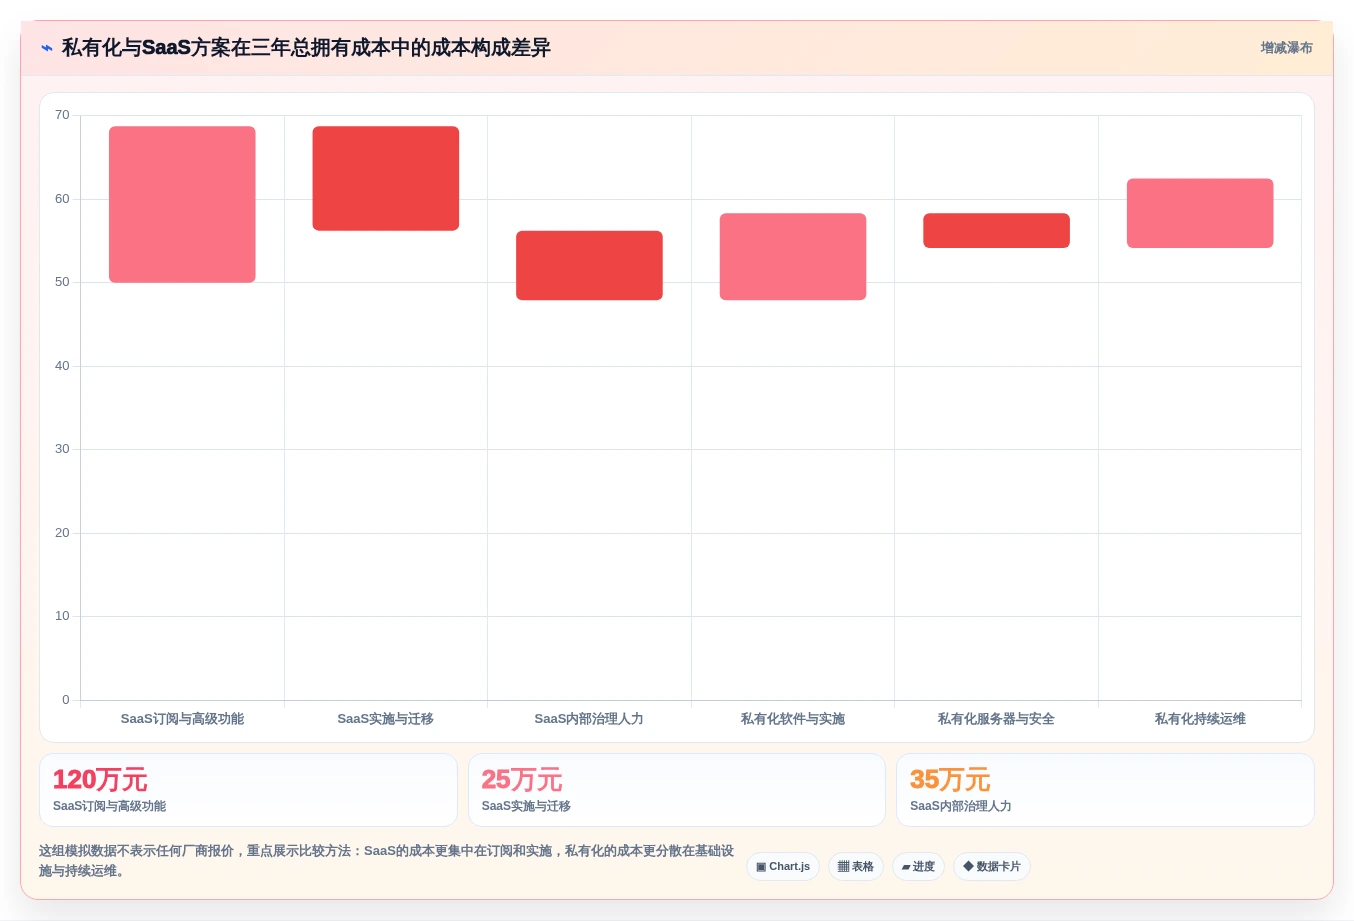Click the SaaS订阅与高级功能 waterfall bar
The height and width of the screenshot is (921, 1354).
pos(182,204)
